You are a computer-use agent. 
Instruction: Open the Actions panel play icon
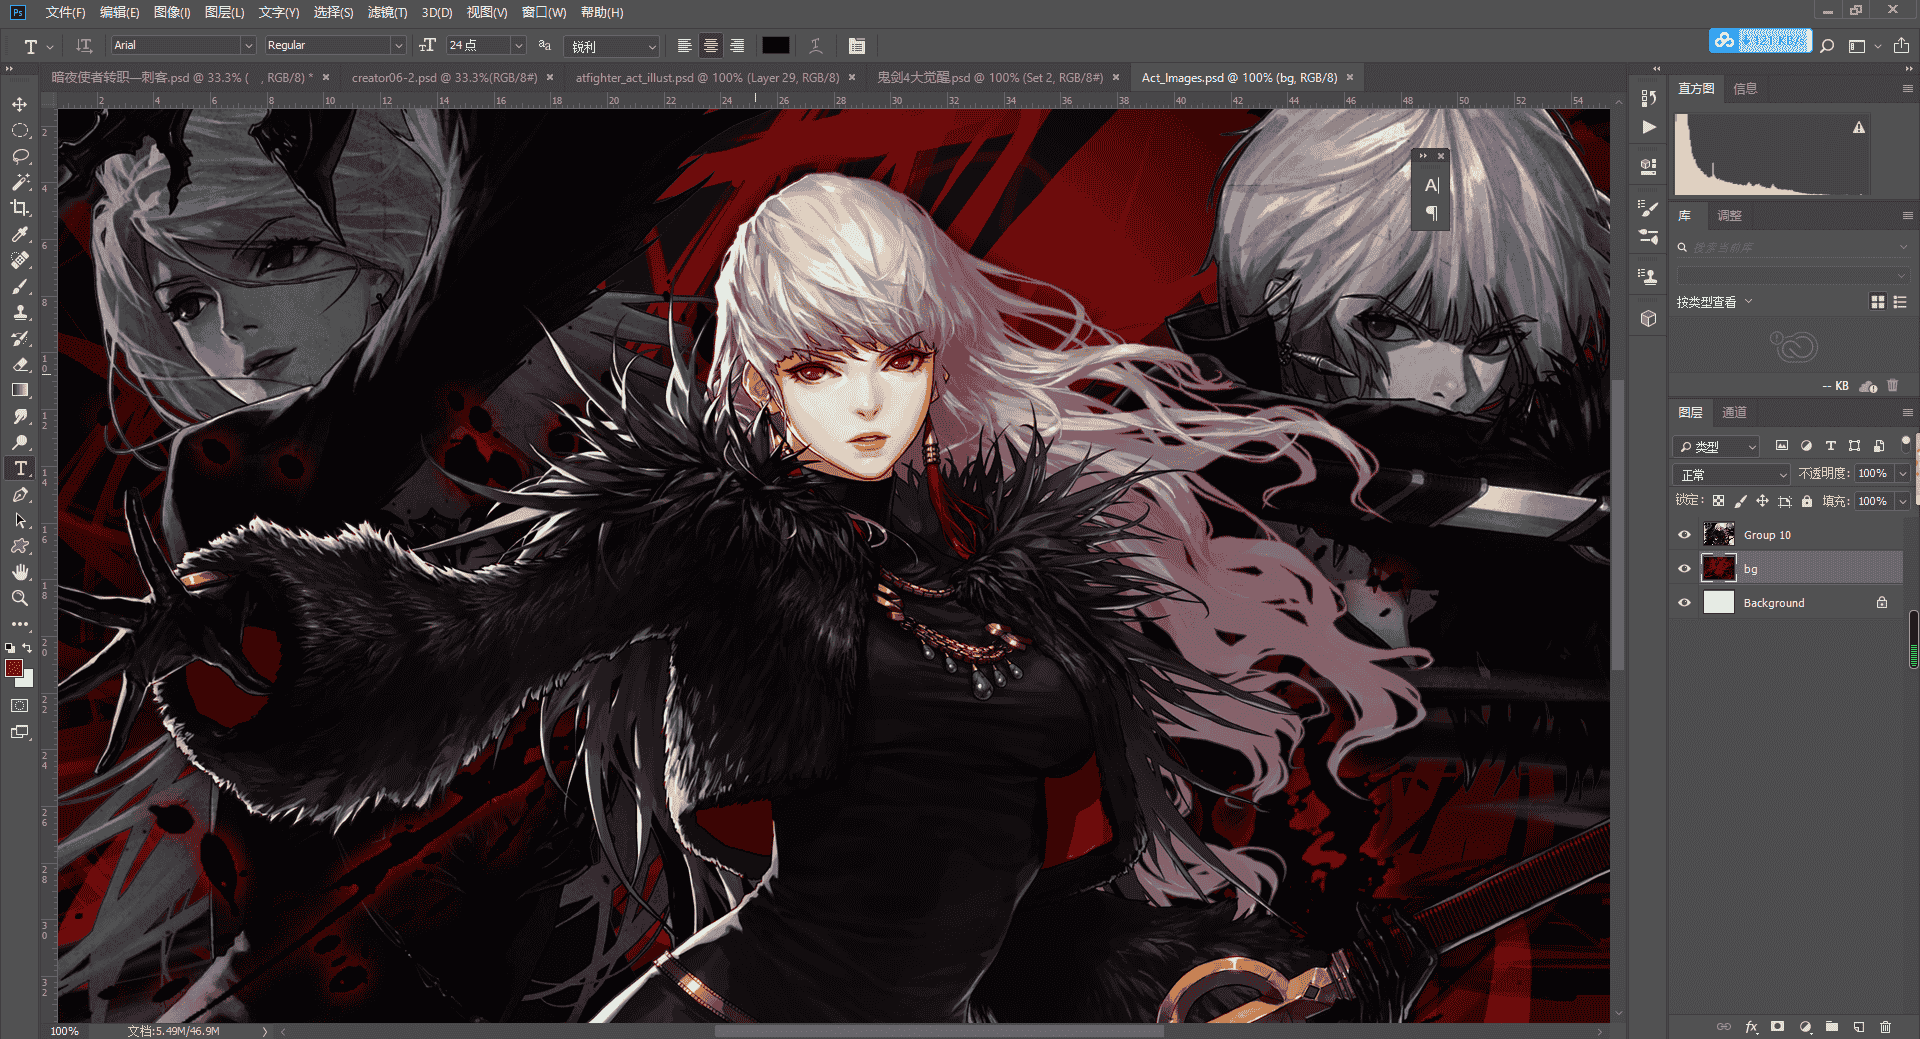(x=1649, y=127)
